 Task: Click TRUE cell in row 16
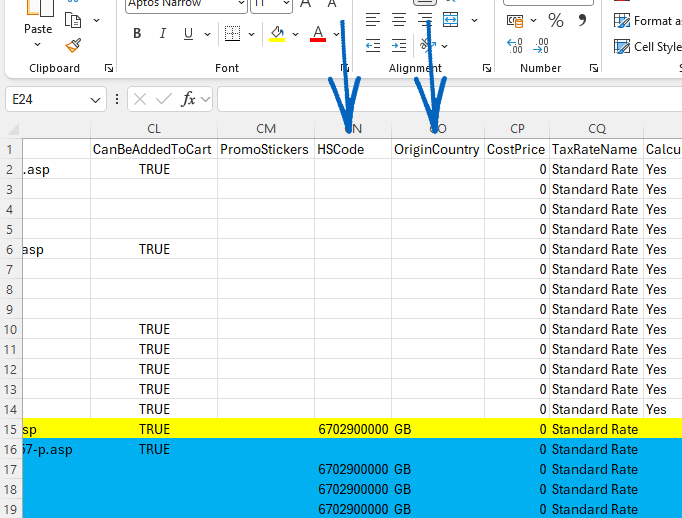pos(154,449)
